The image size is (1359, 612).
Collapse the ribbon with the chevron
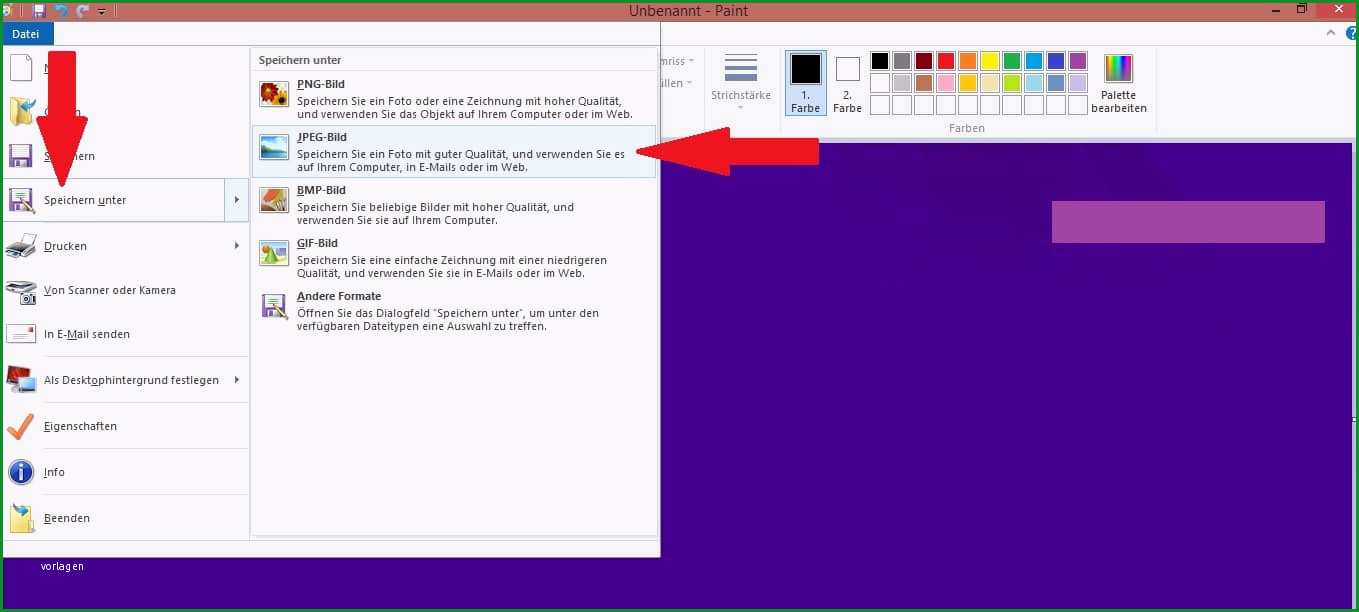[x=1331, y=34]
